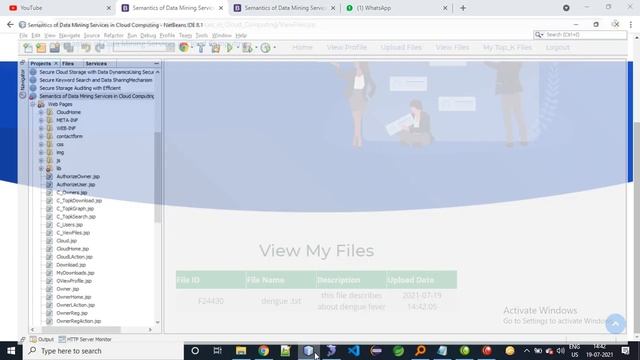Click the My Top_K Files link

[507, 47]
